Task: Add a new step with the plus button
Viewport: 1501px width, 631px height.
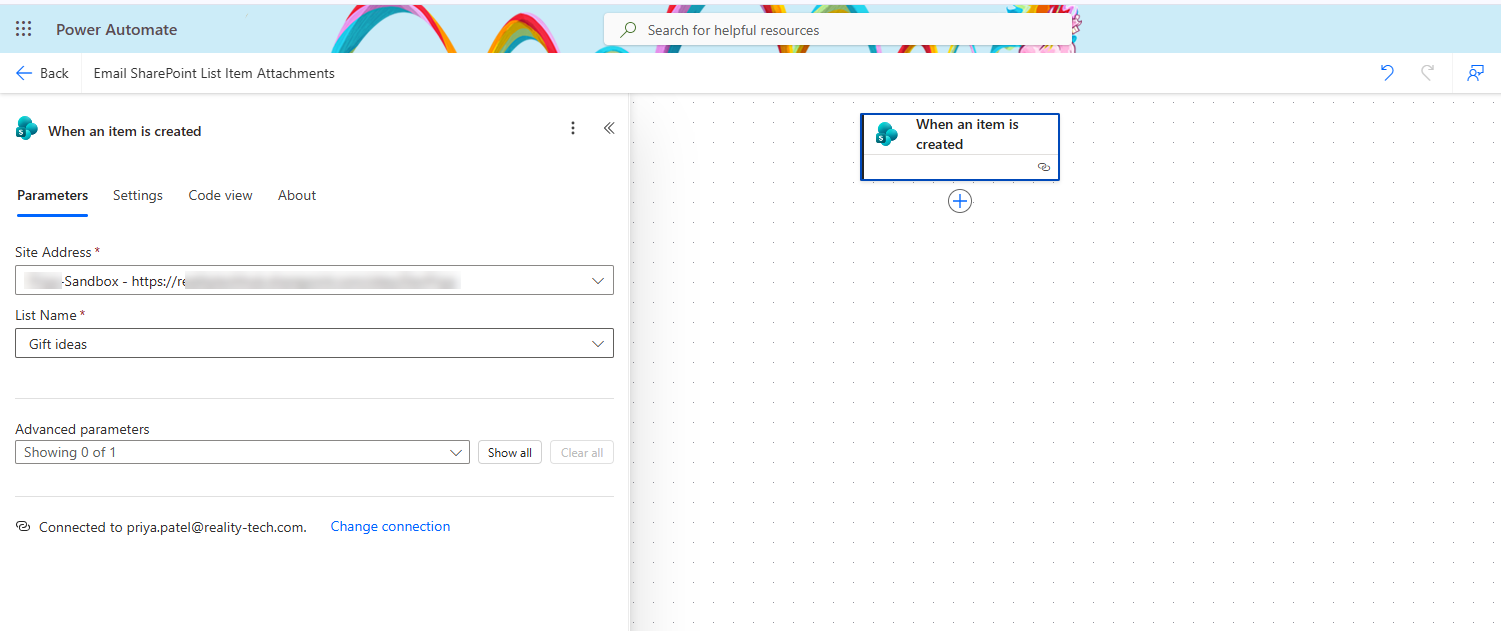Action: coord(960,201)
